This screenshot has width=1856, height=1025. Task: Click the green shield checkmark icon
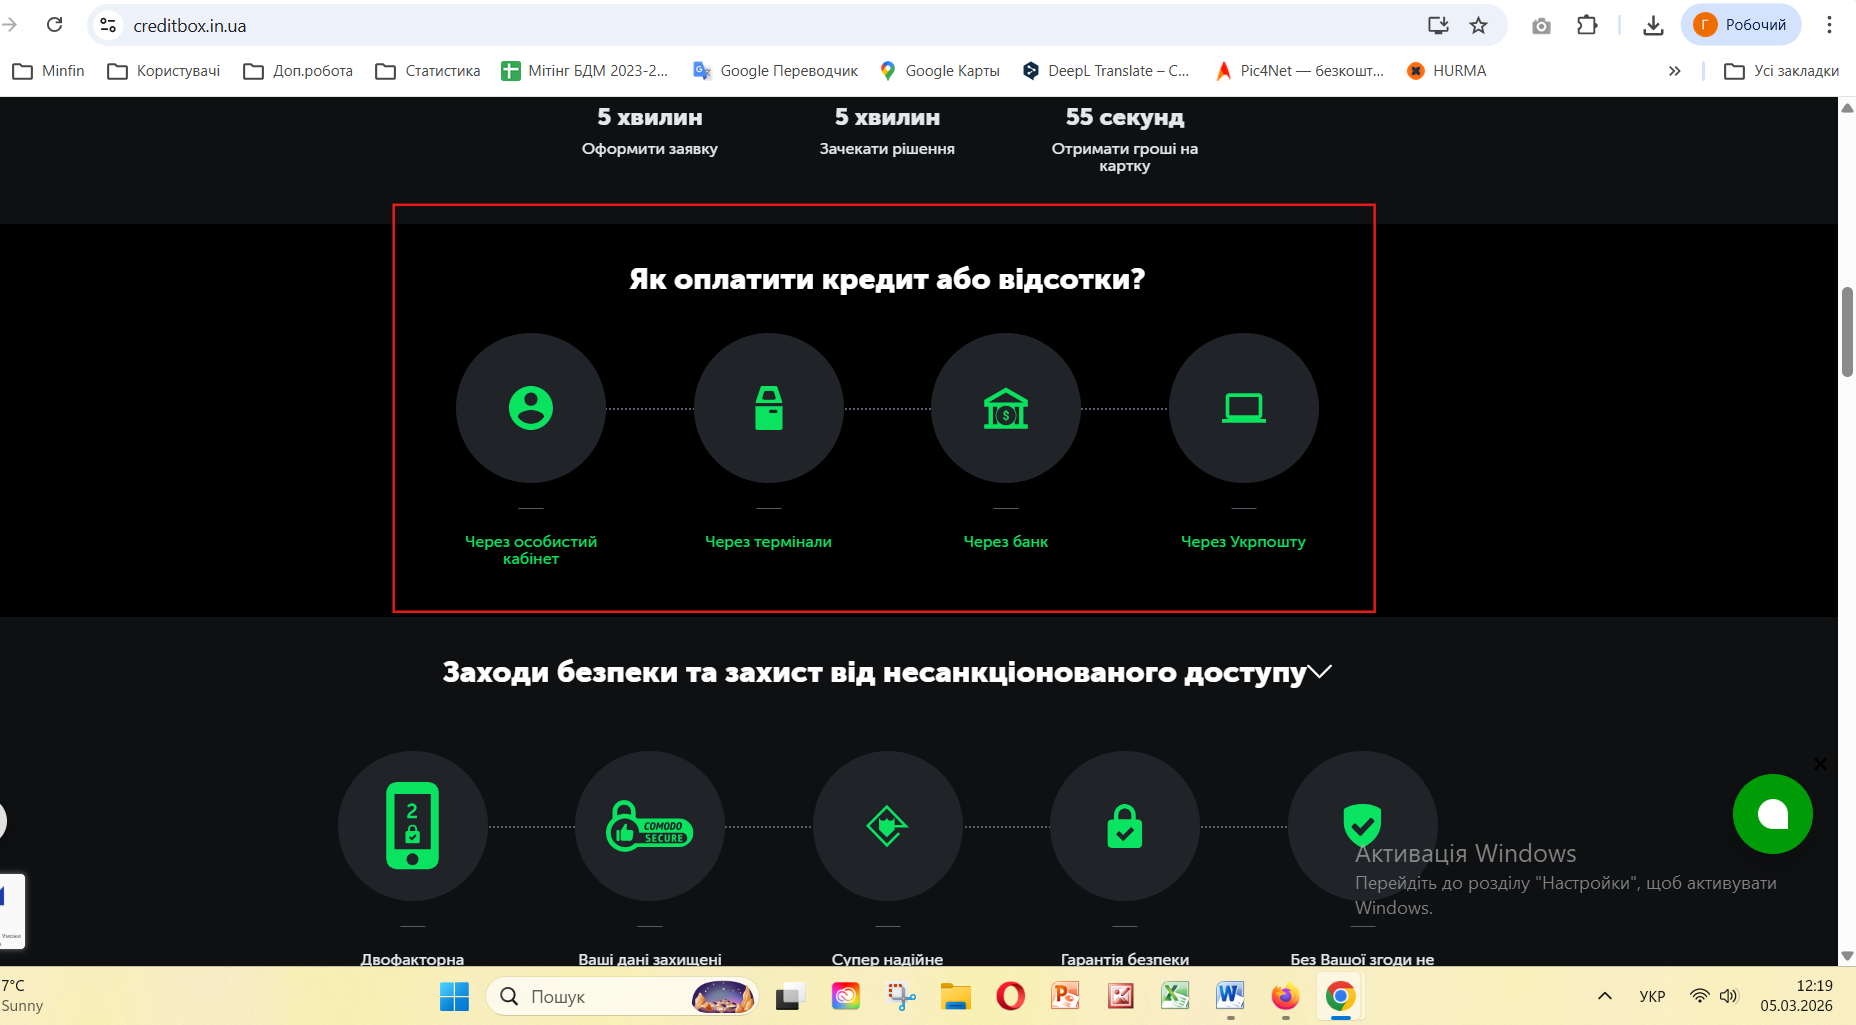1362,826
